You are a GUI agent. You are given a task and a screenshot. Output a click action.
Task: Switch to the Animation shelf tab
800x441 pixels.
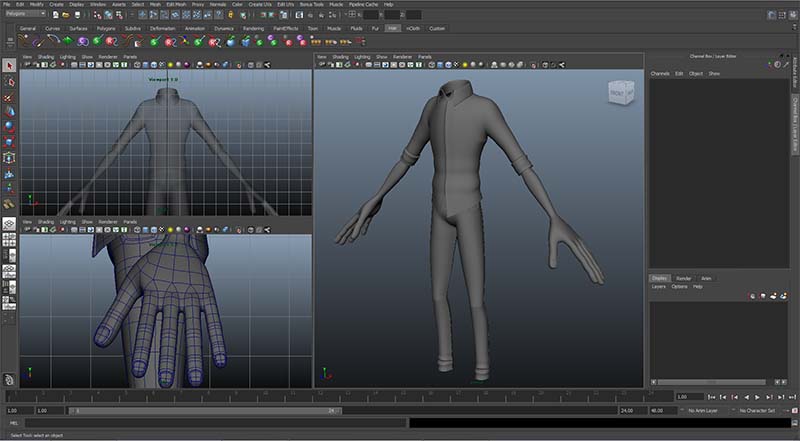[194, 29]
